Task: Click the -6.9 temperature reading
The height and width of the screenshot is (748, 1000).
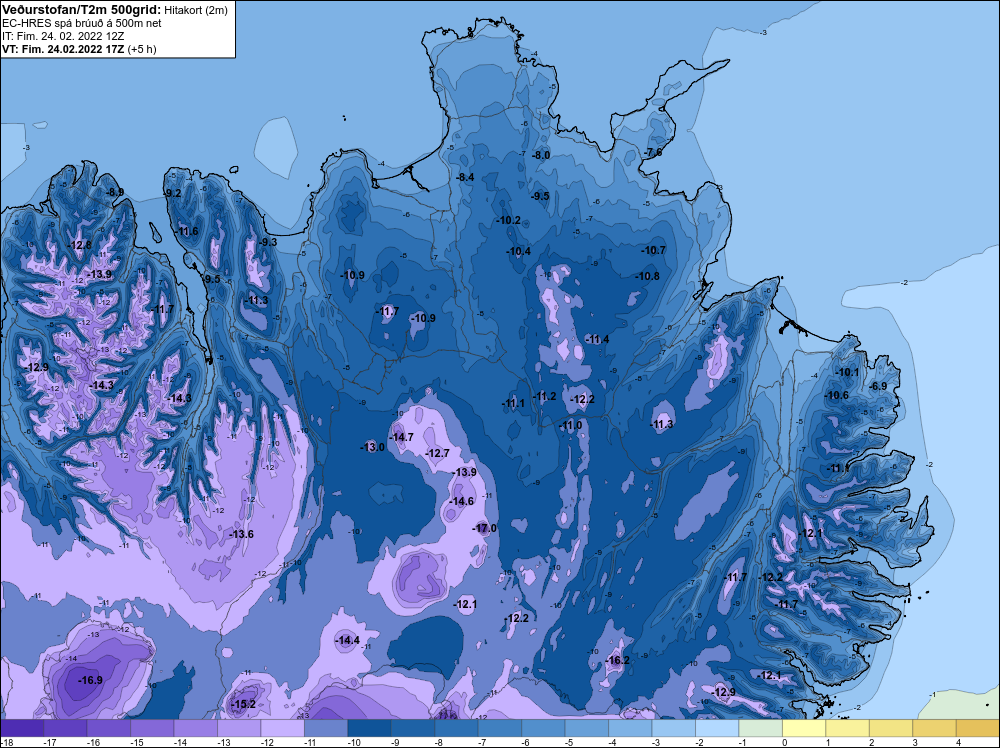Action: (878, 386)
